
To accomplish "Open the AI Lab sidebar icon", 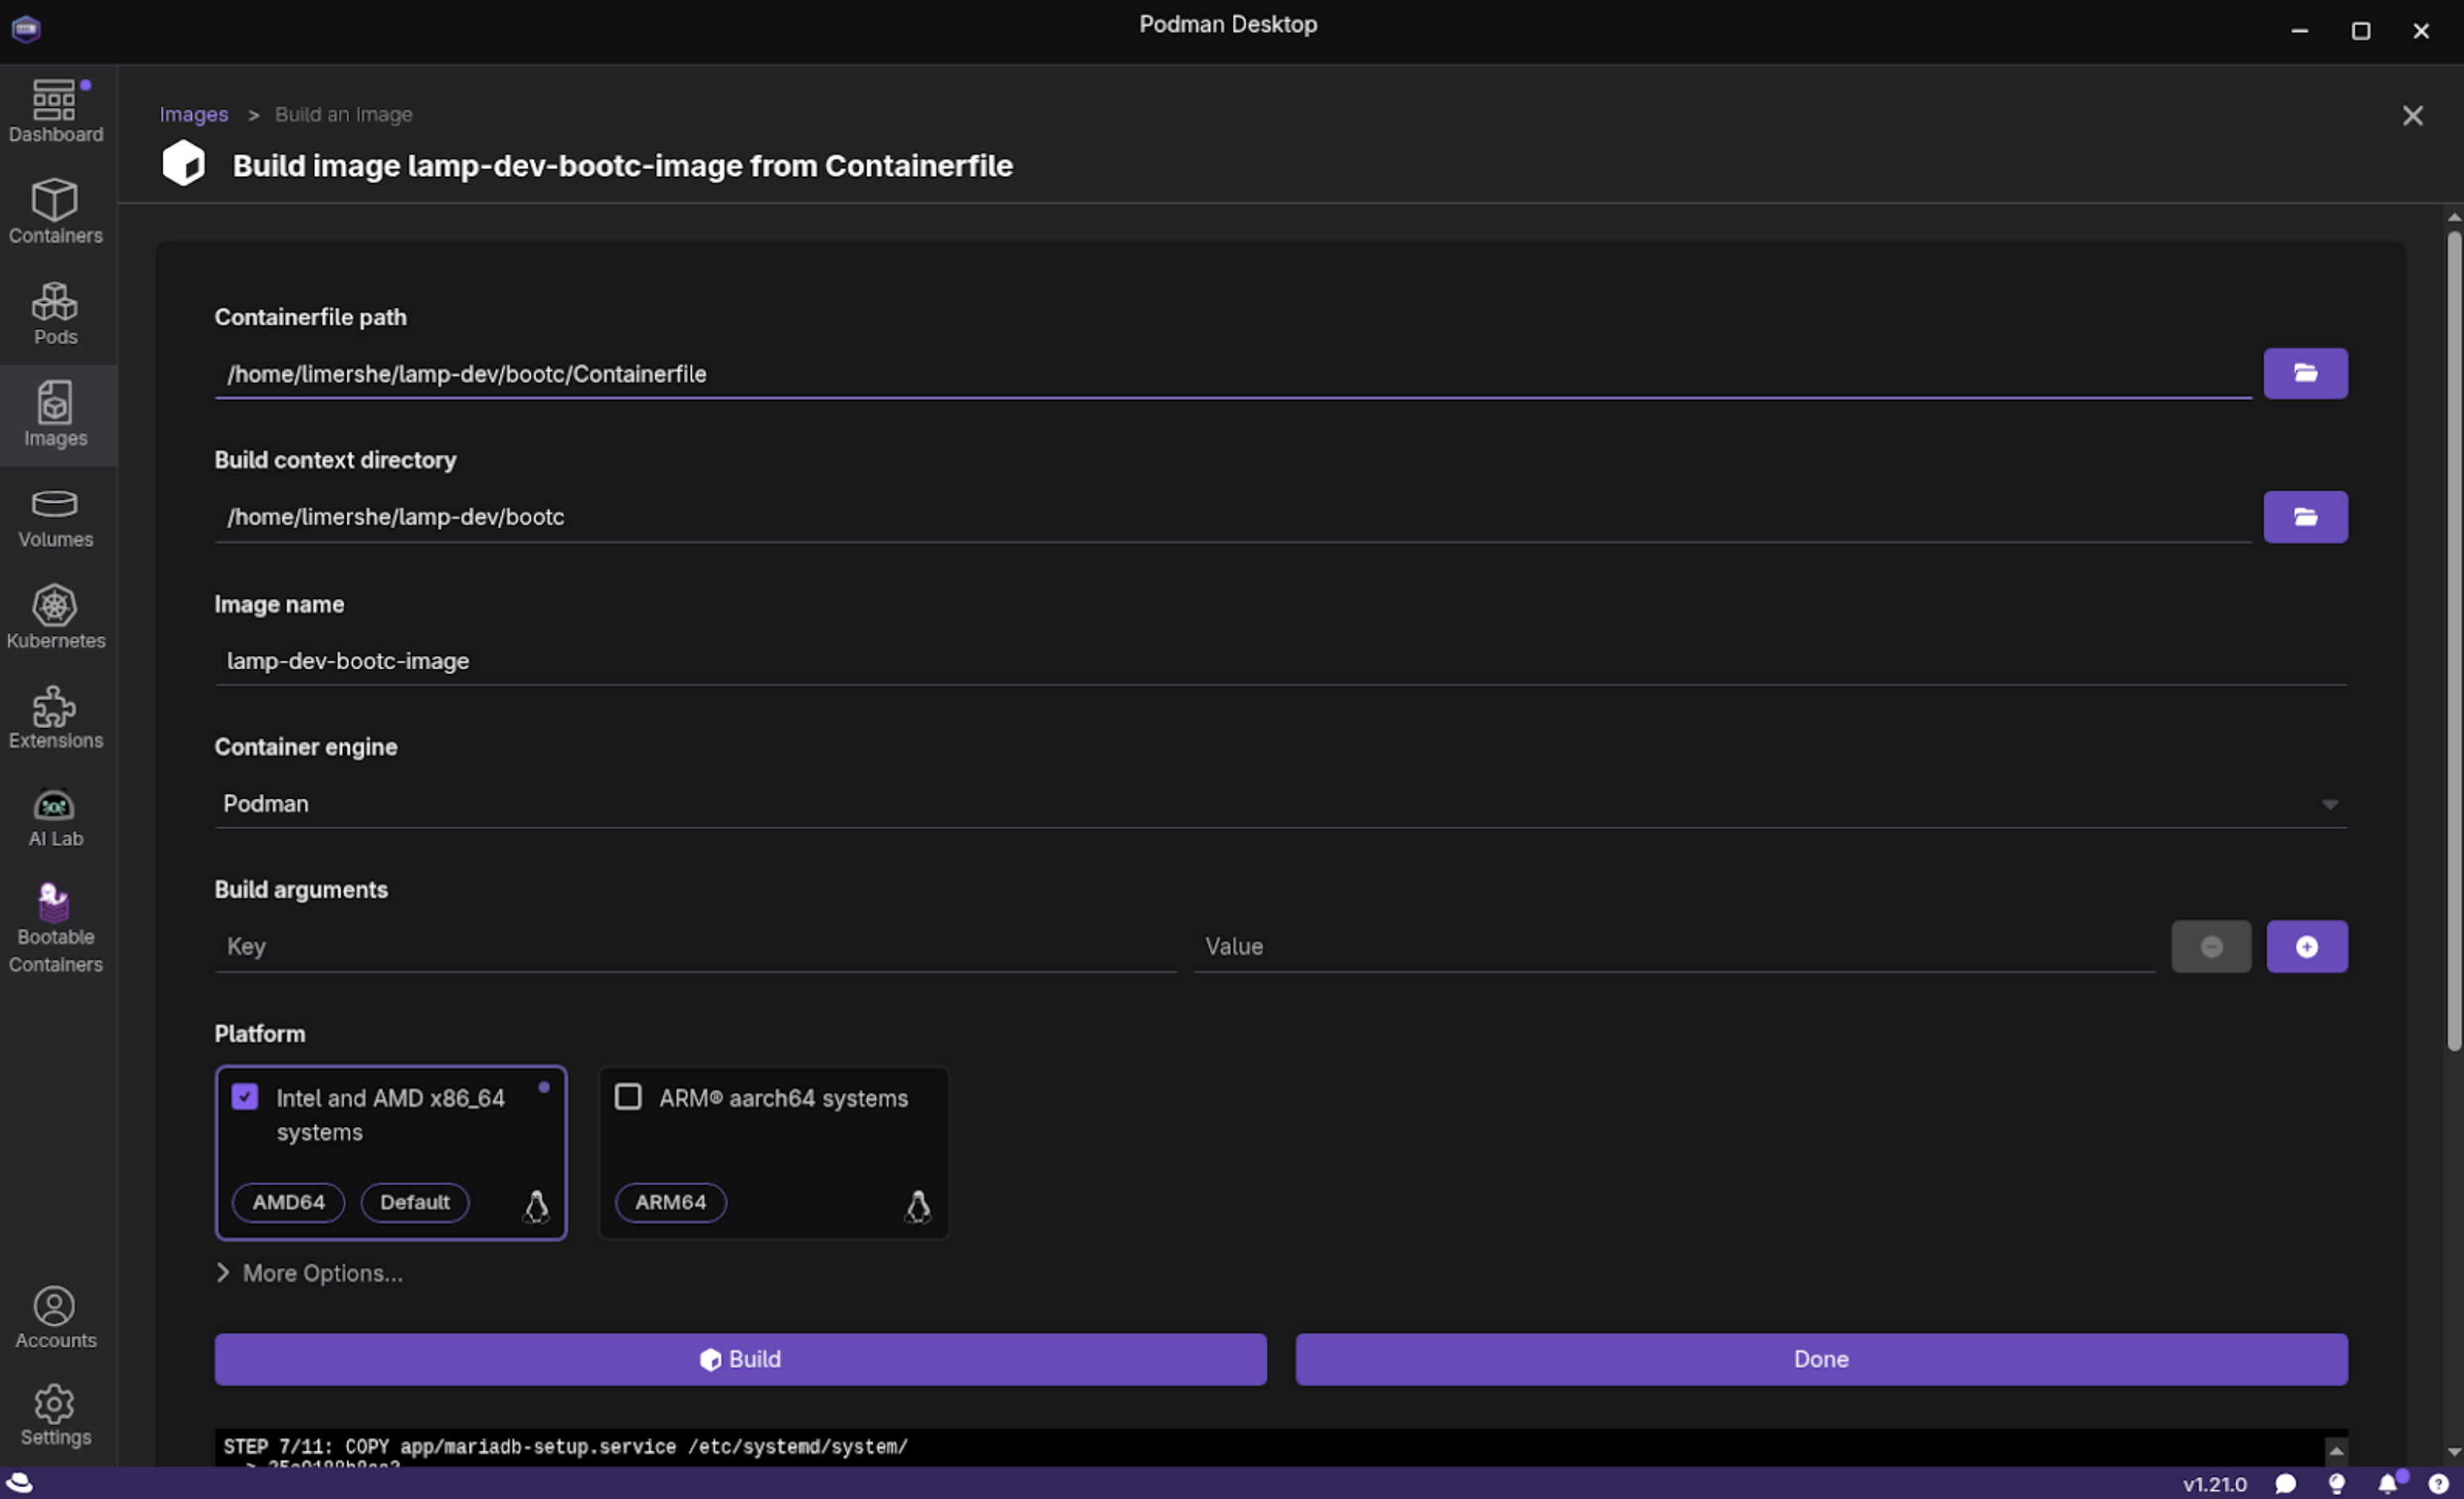I will (55, 817).
